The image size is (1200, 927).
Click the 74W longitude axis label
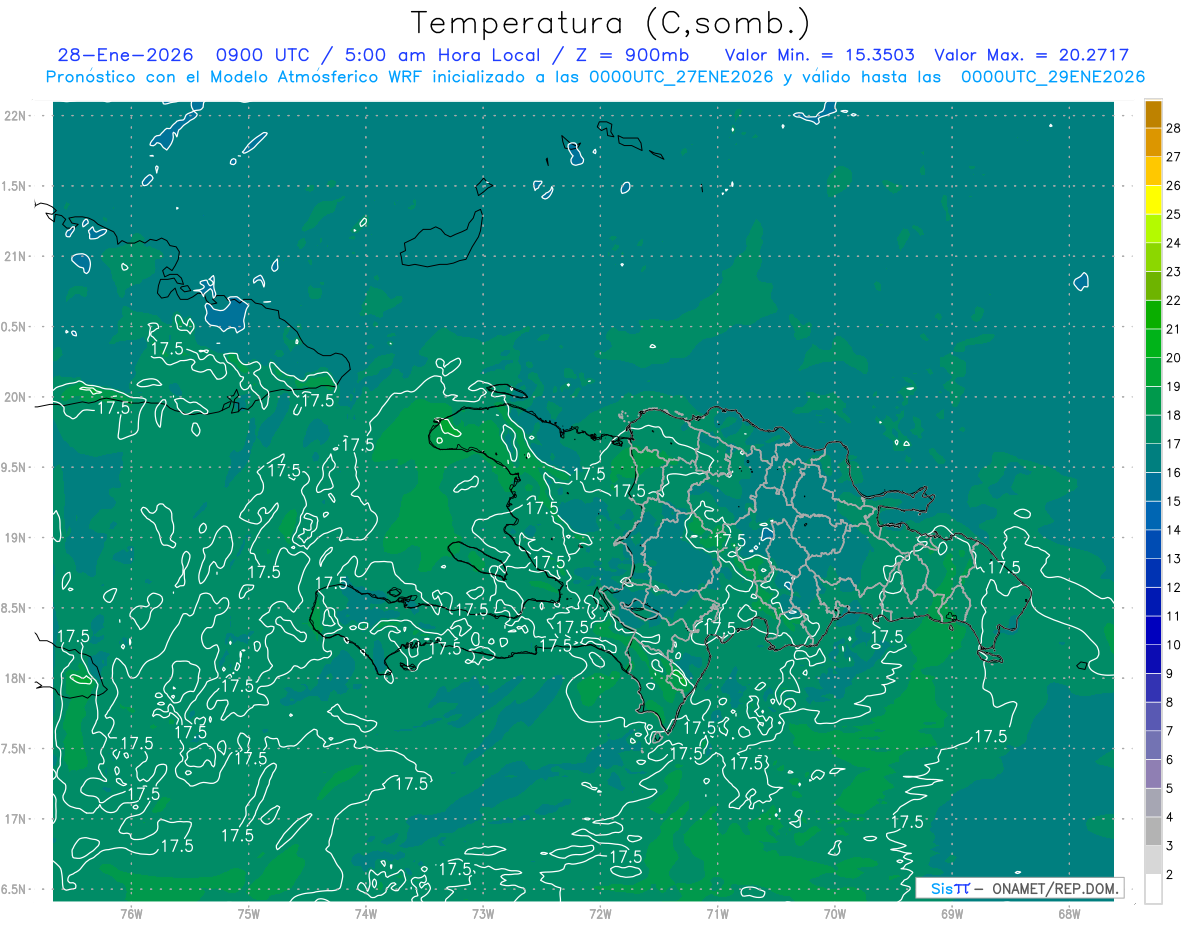(366, 914)
